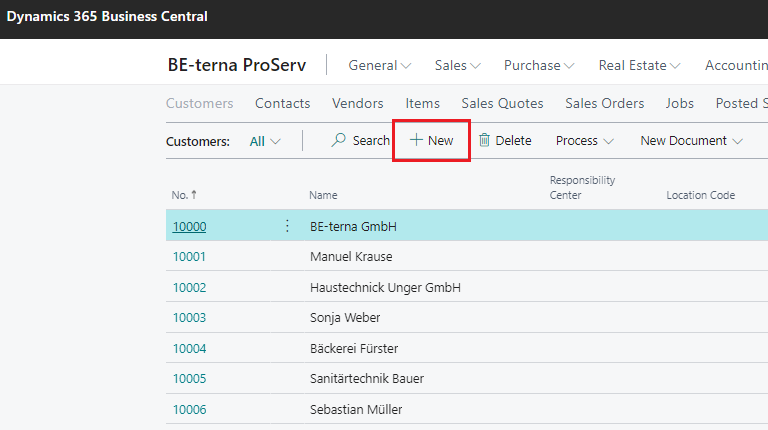Image resolution: width=768 pixels, height=430 pixels.
Task: Click the Location Code column header
Action: (700, 195)
